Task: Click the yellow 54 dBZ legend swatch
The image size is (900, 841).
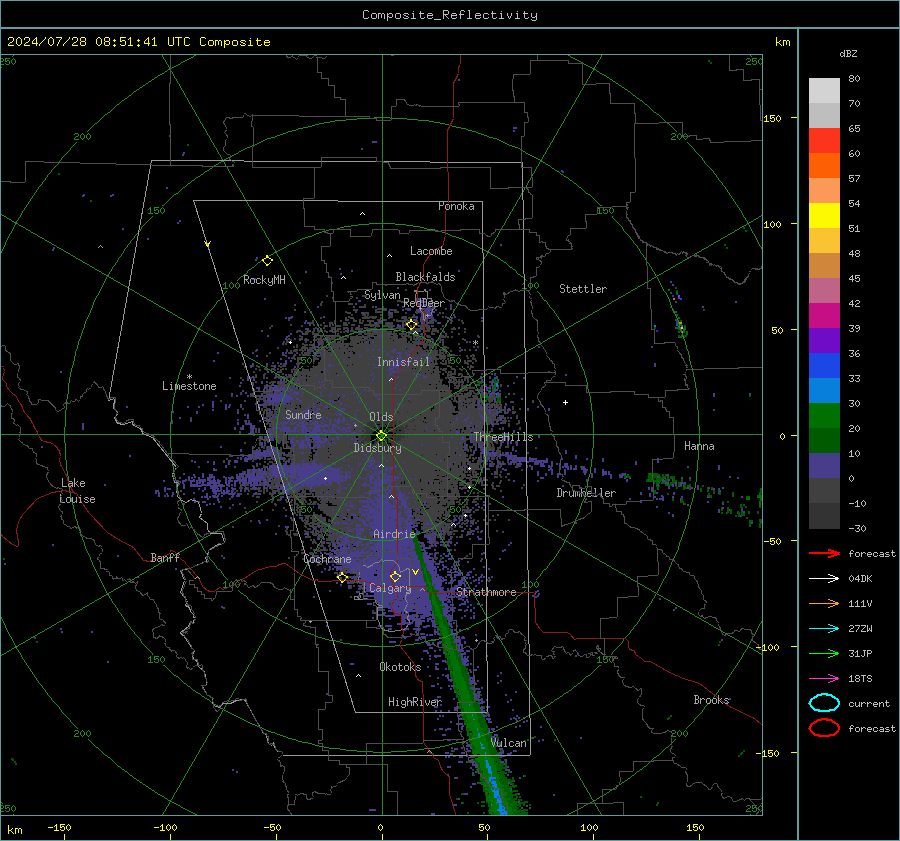Action: [824, 215]
